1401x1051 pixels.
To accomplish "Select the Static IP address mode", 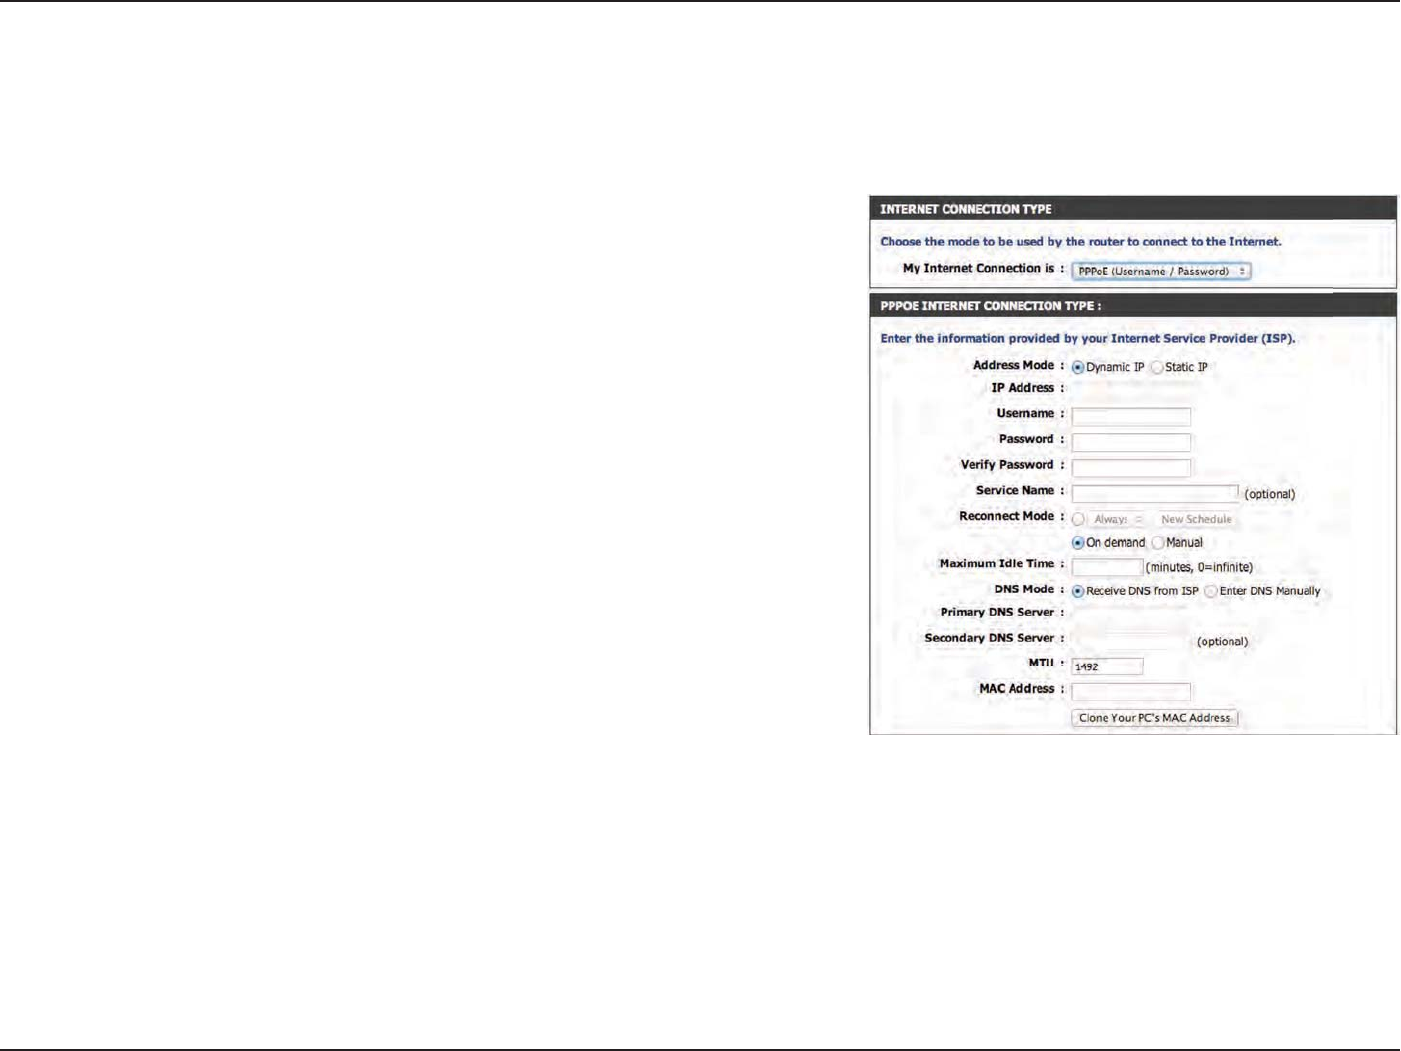I will coord(1157,368).
